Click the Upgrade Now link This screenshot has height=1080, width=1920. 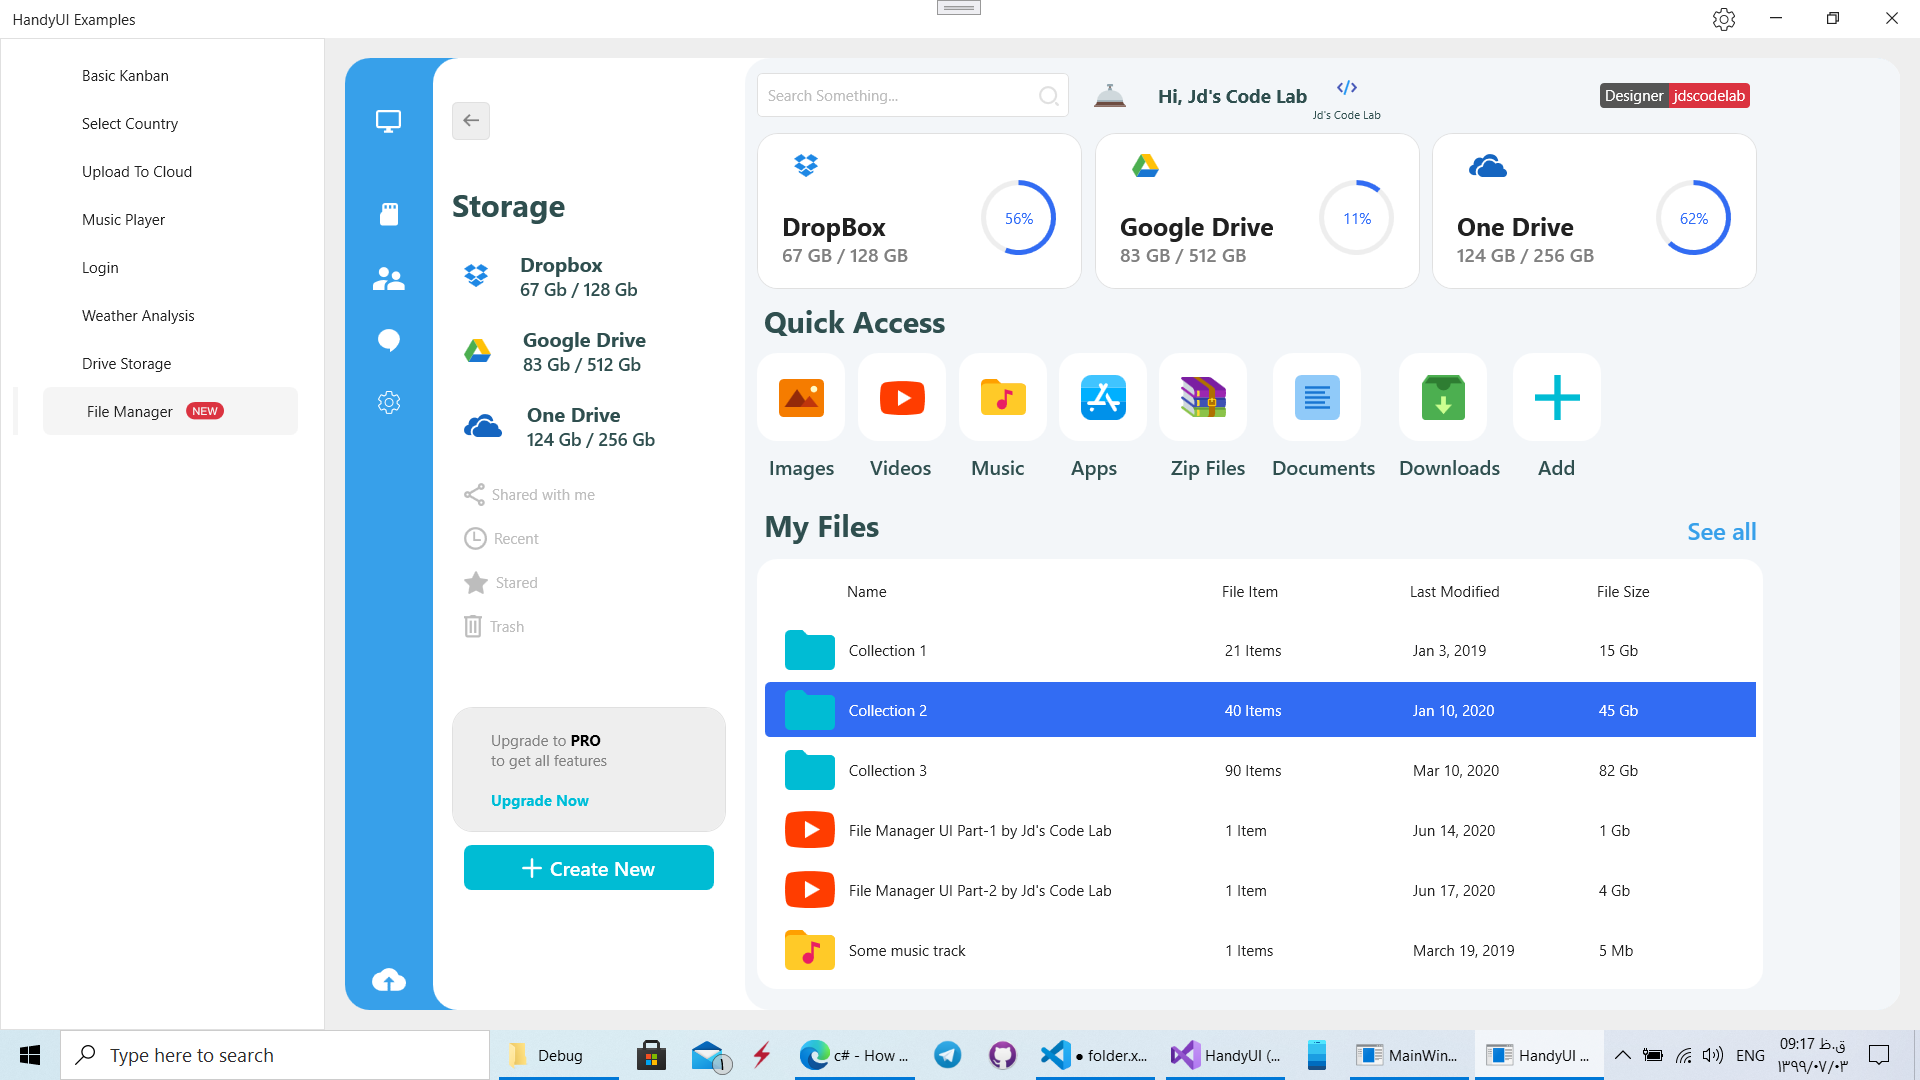point(540,801)
